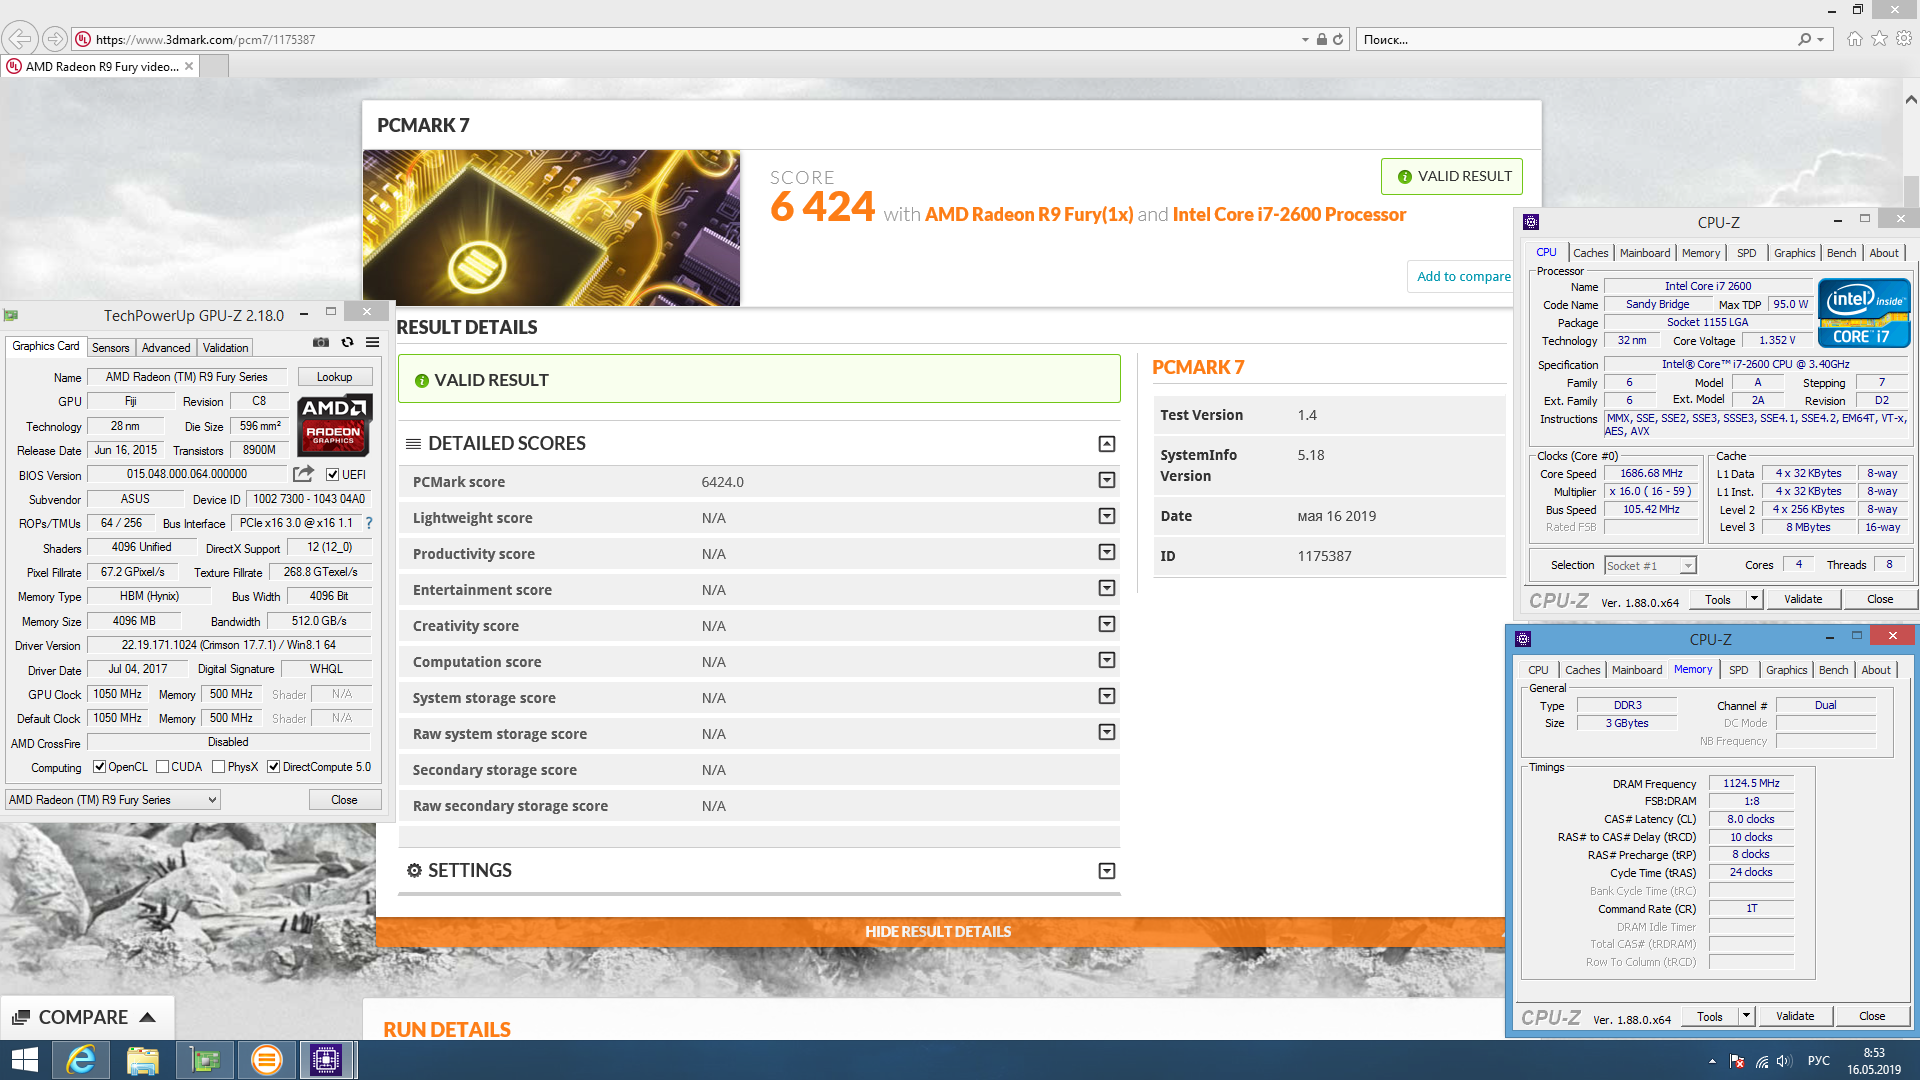The height and width of the screenshot is (1080, 1920).
Task: Click PCMark 7 chip thumbnail image
Action: (x=551, y=228)
